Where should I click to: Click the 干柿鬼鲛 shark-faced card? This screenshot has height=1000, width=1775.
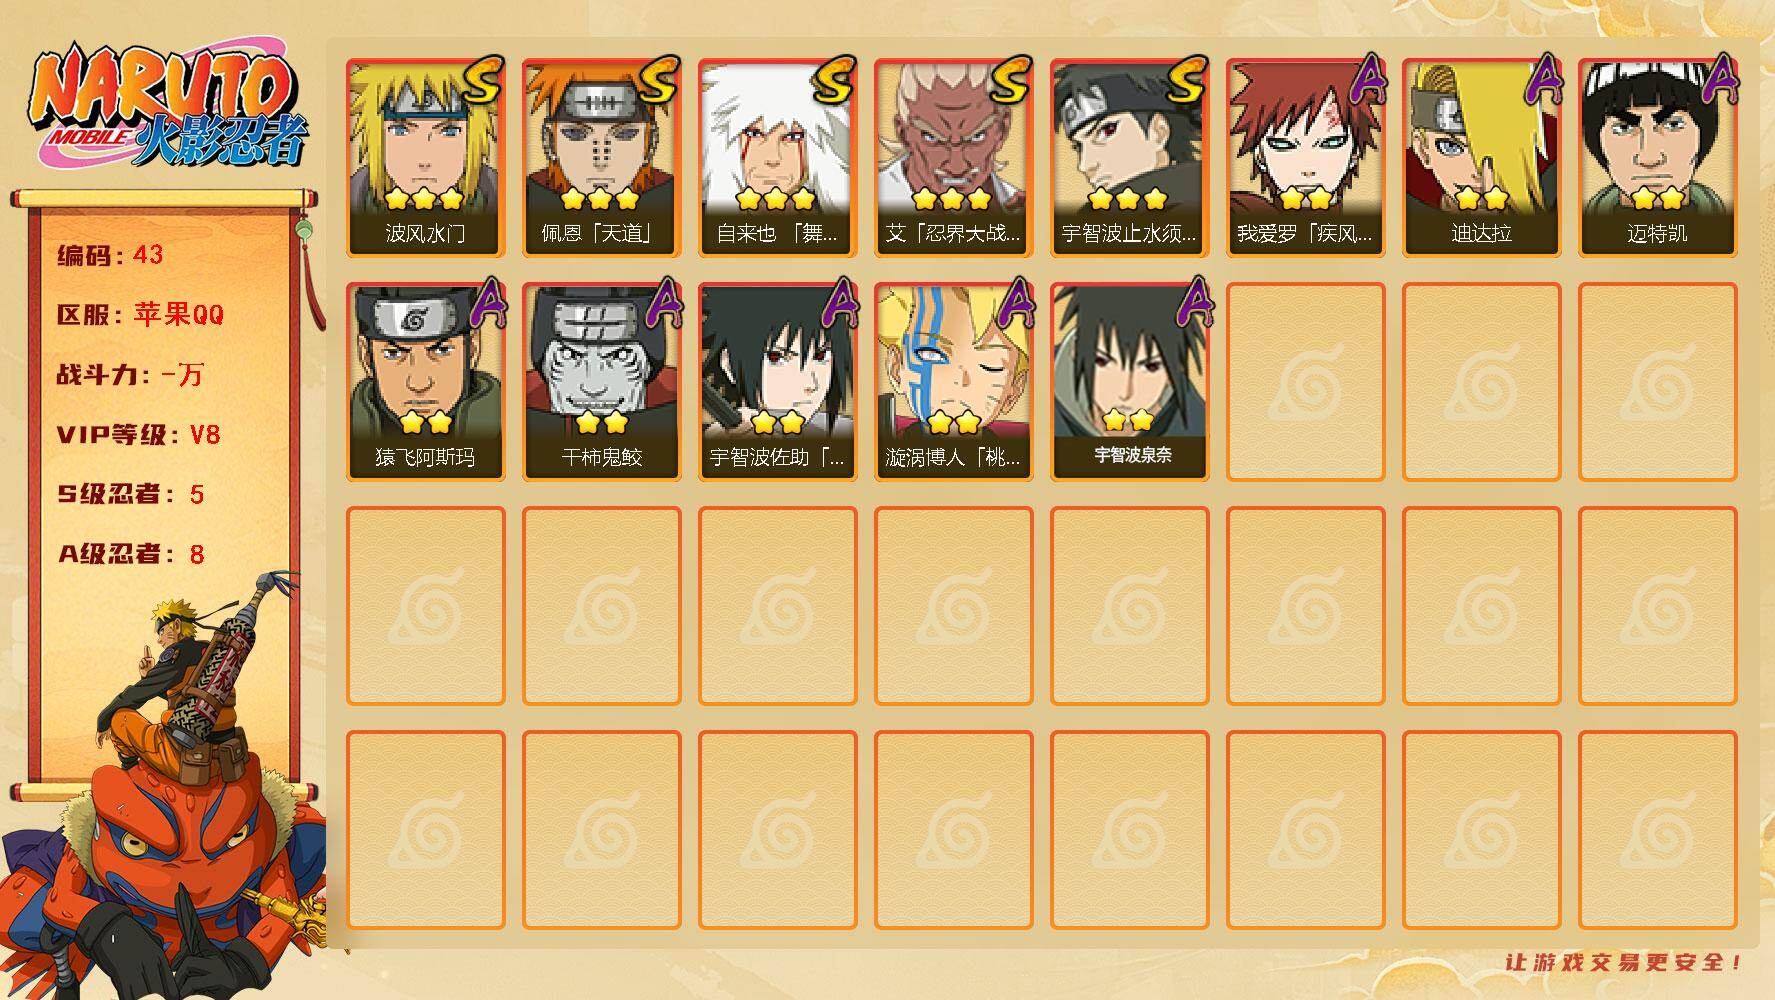(x=601, y=382)
